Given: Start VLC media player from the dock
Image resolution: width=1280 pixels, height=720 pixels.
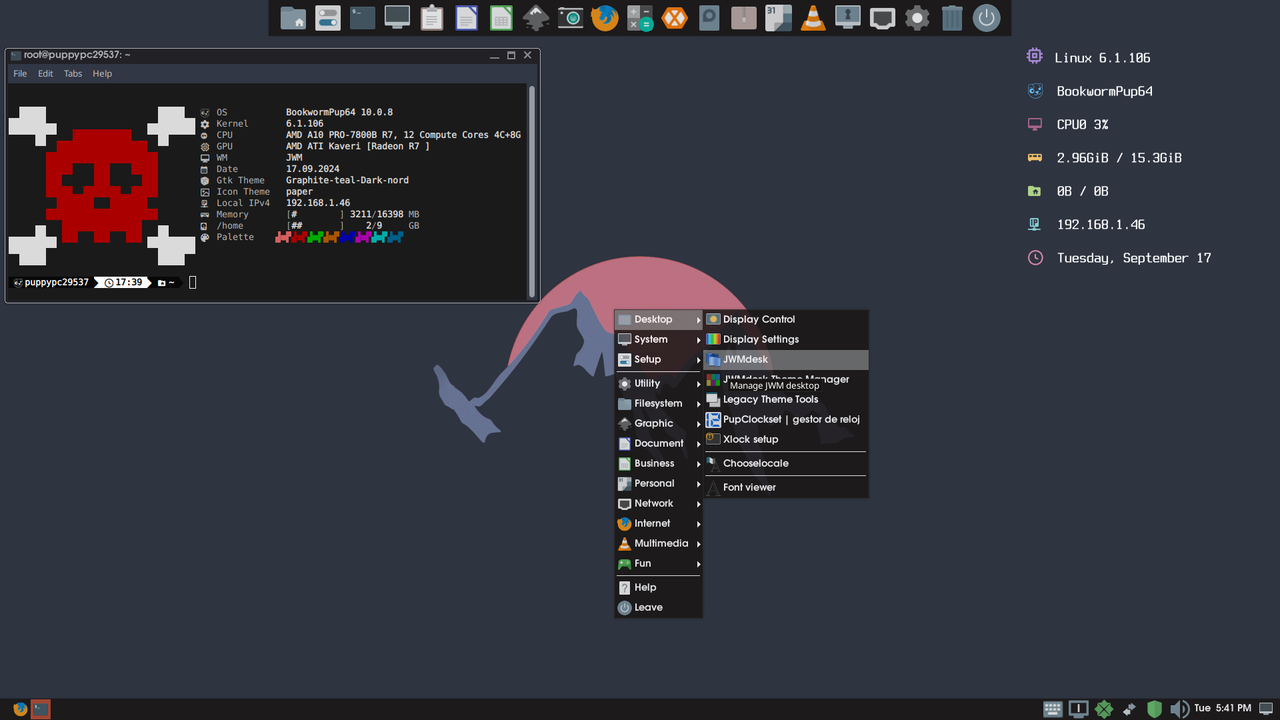Looking at the screenshot, I should (813, 18).
